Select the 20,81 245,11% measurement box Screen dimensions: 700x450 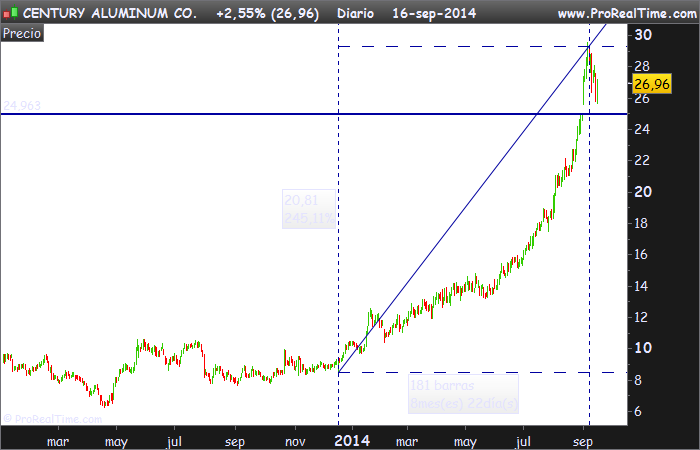[x=309, y=209]
